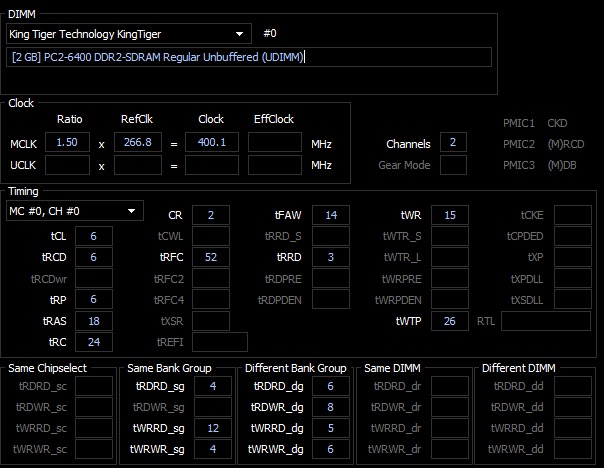Click the tRCD value field
This screenshot has height=468, width=604.
coord(94,257)
